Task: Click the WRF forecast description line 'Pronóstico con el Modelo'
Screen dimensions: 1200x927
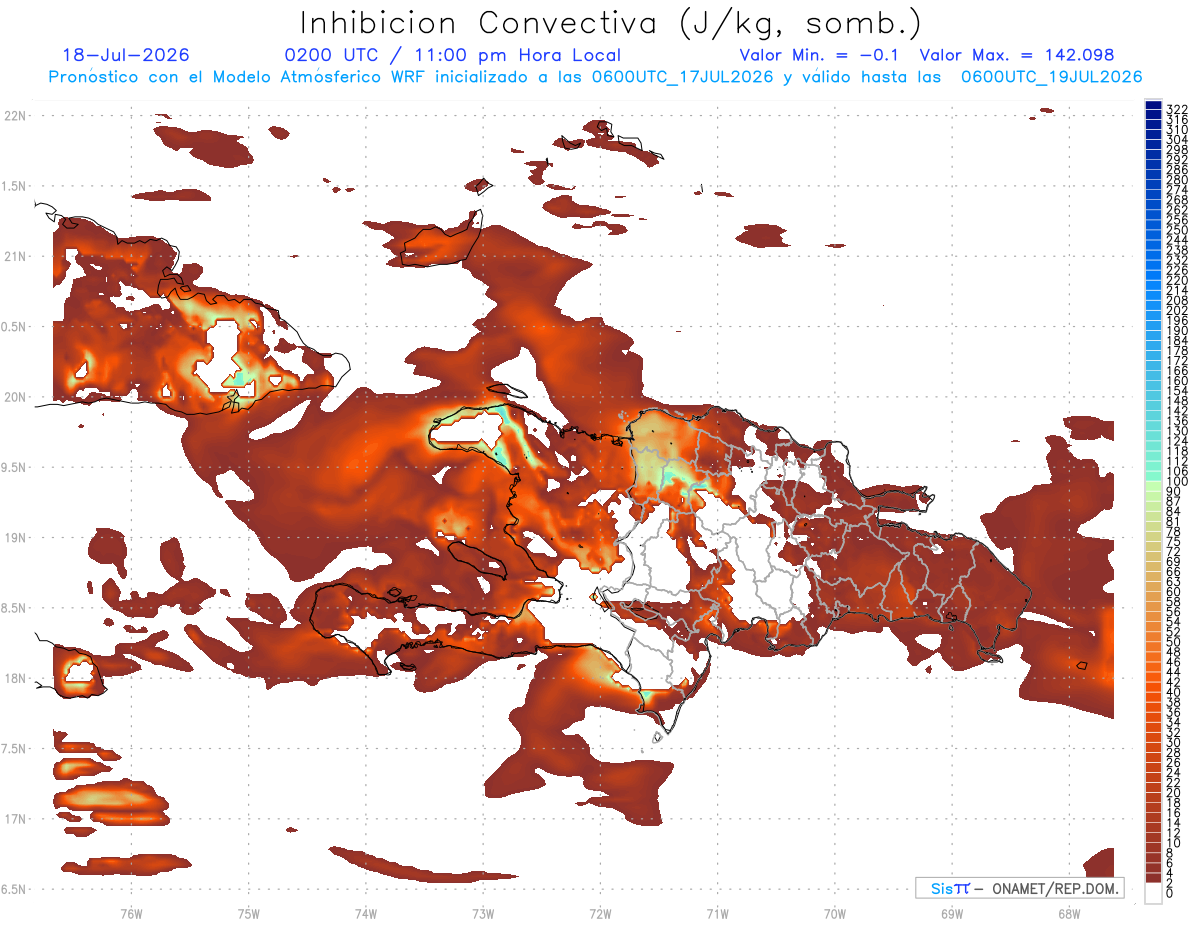Action: [x=595, y=77]
